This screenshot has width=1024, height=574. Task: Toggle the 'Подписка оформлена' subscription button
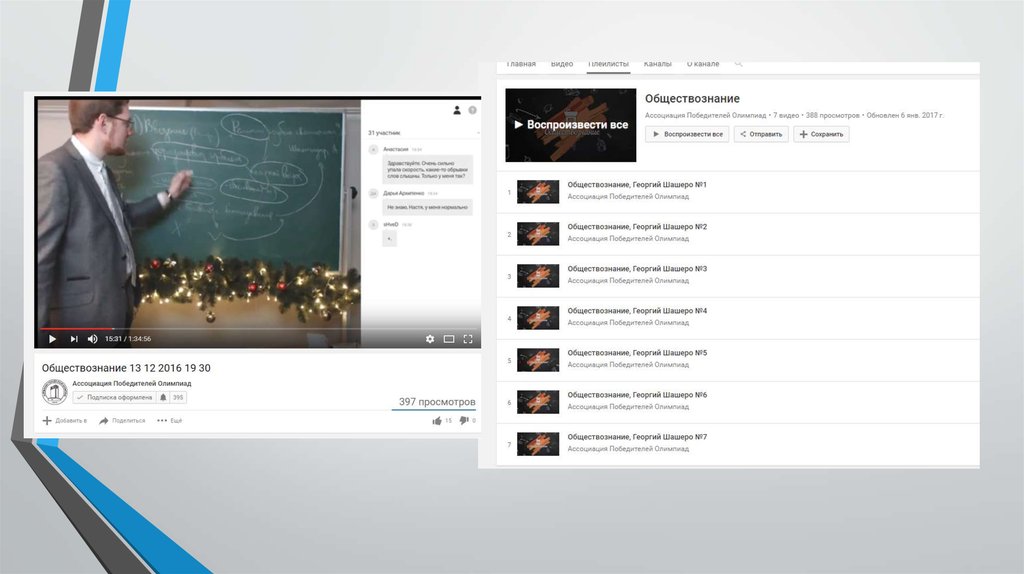(x=114, y=398)
